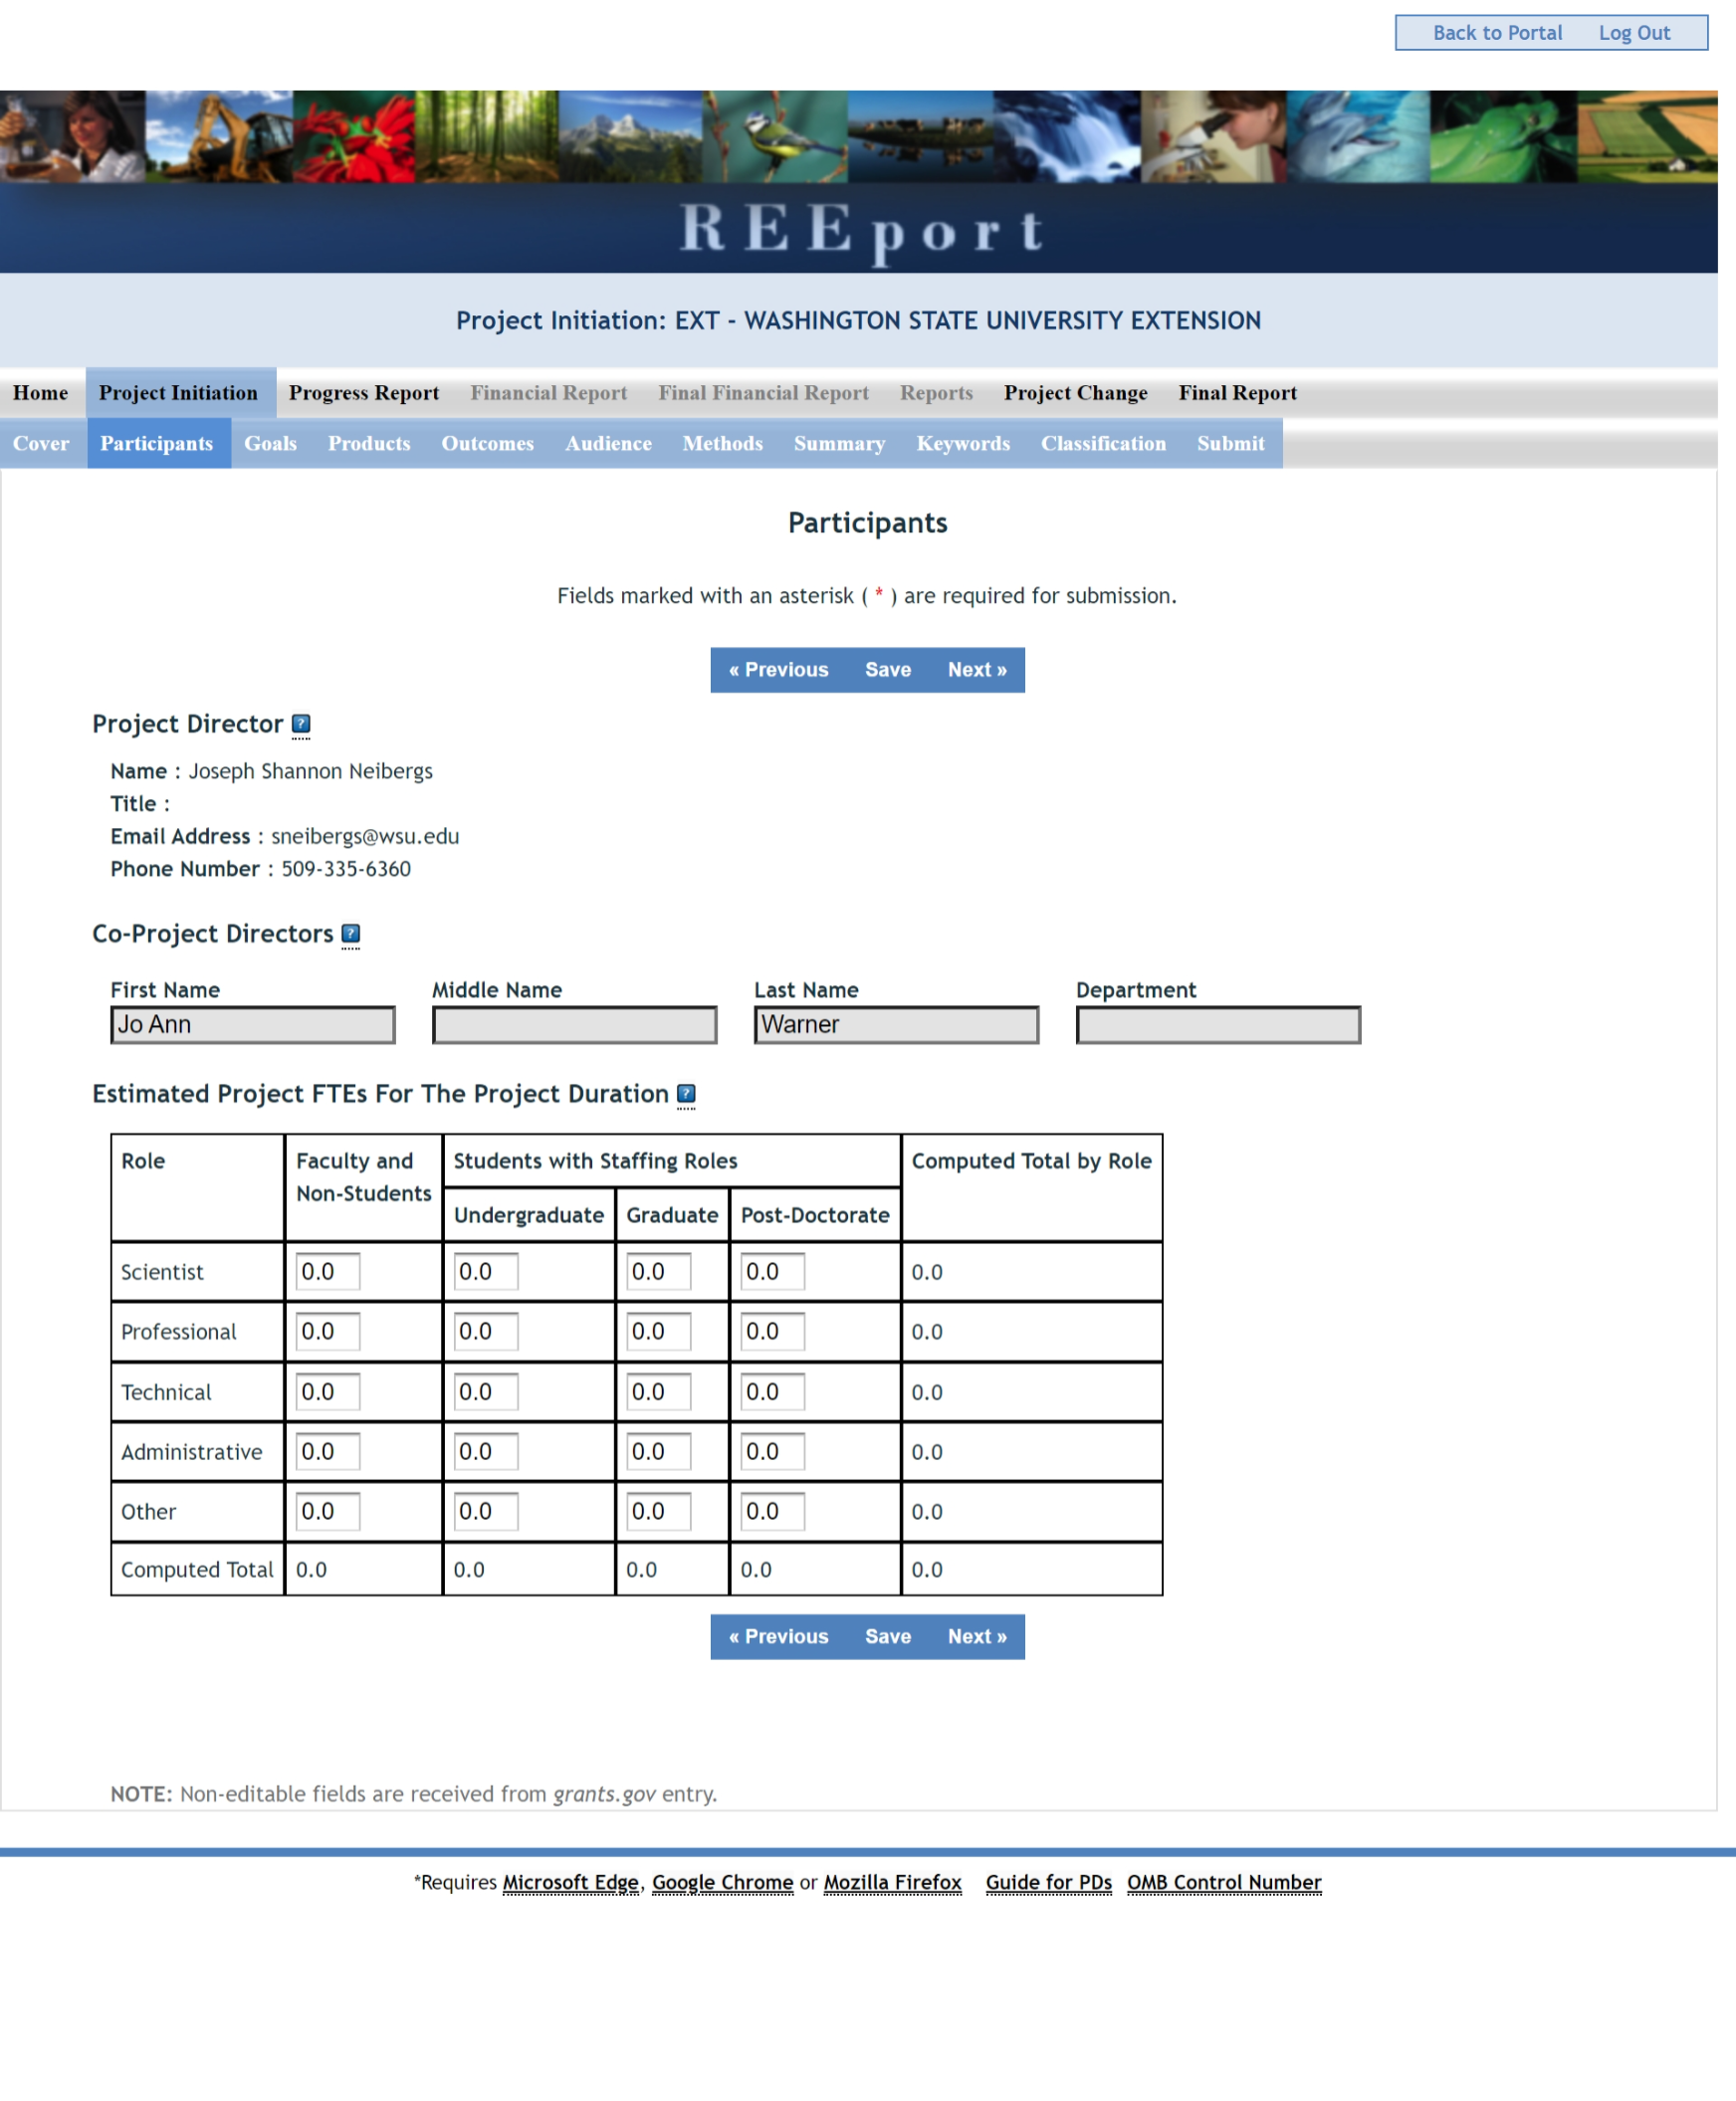
Task: Click help icon beside Estimated Project FTEs
Action: tap(686, 1093)
